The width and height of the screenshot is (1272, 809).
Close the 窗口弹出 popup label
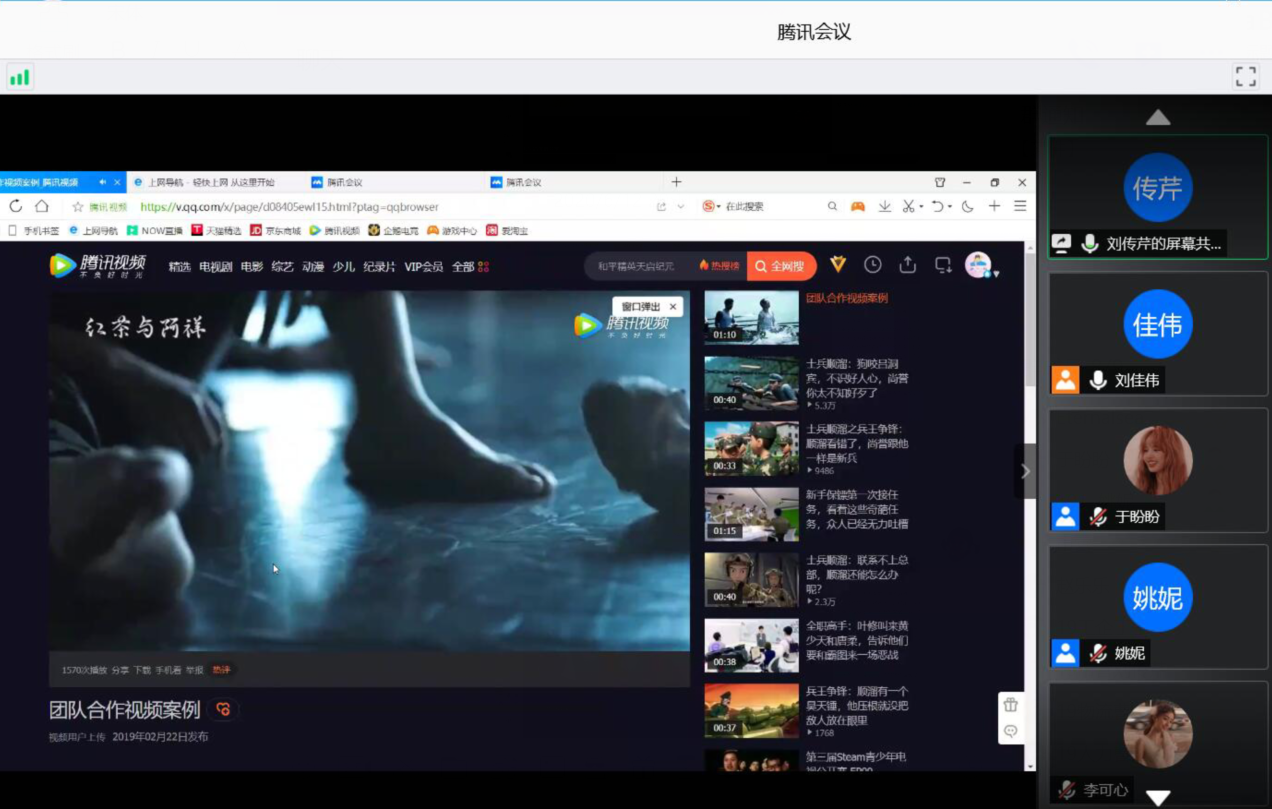click(673, 307)
